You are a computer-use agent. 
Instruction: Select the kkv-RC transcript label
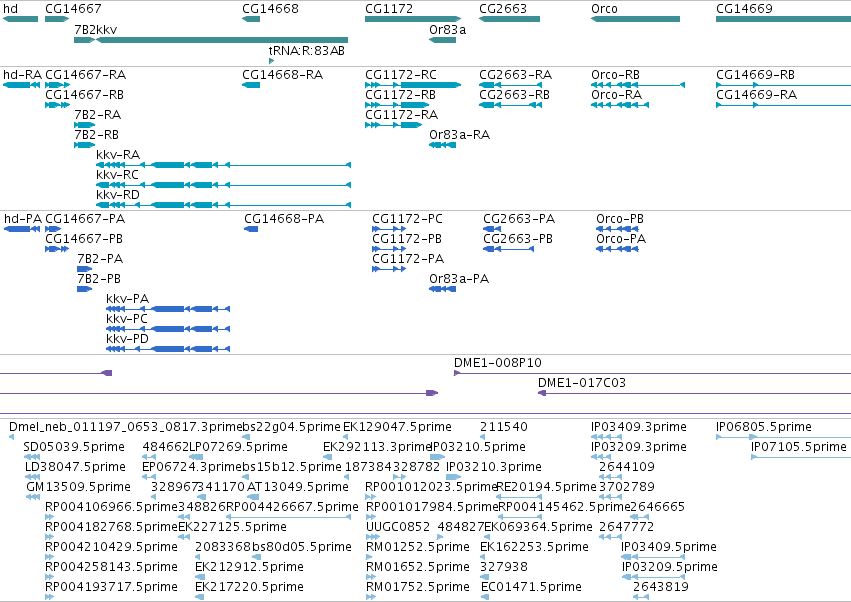coord(117,175)
